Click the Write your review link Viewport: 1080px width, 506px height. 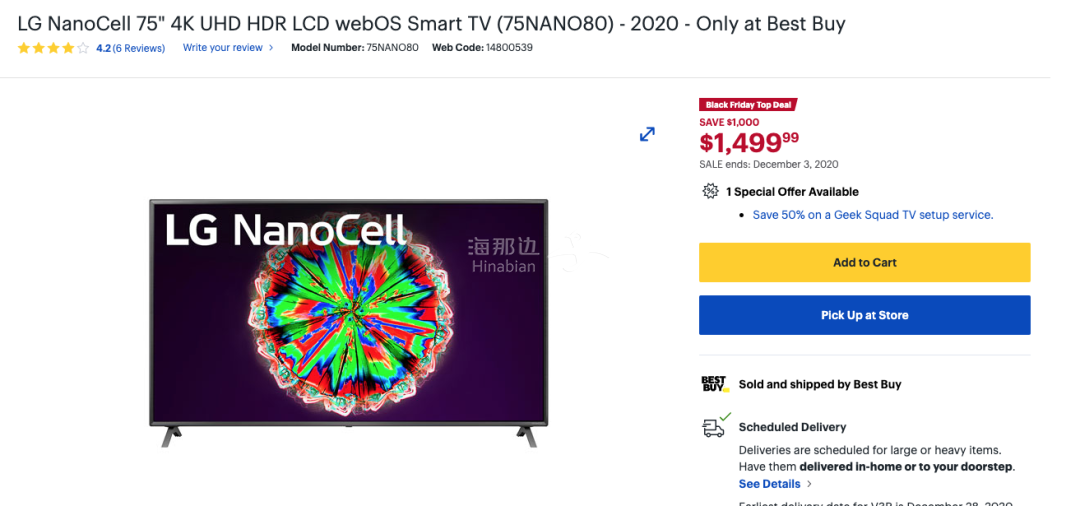(222, 48)
